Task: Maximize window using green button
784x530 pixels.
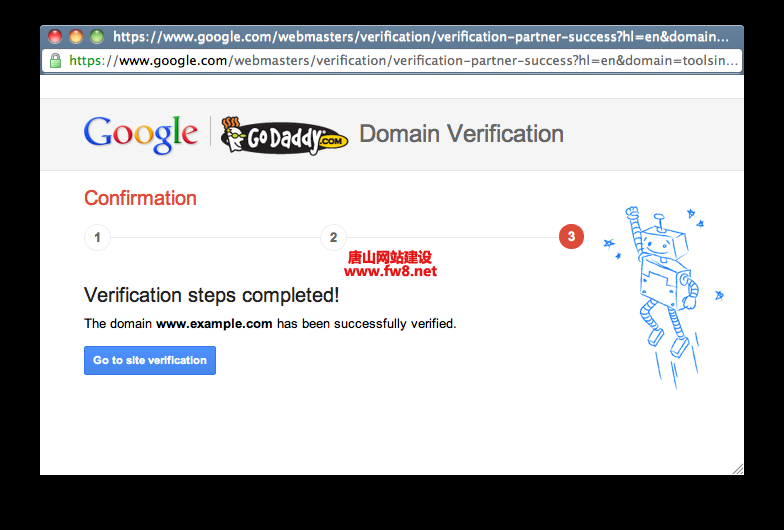Action: click(97, 36)
